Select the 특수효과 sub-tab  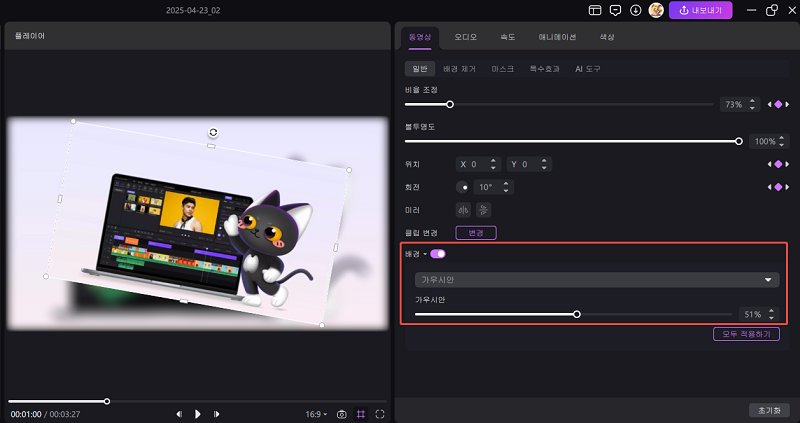(x=544, y=68)
